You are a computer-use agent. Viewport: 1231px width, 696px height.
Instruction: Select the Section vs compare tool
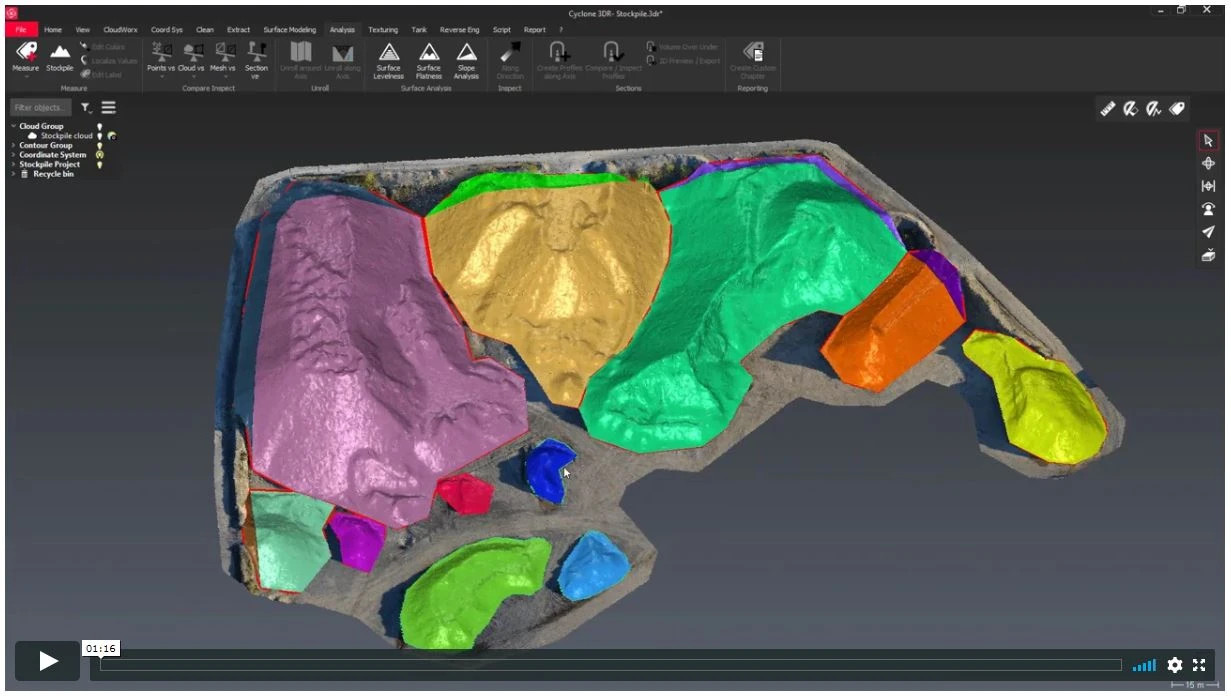pyautogui.click(x=257, y=60)
